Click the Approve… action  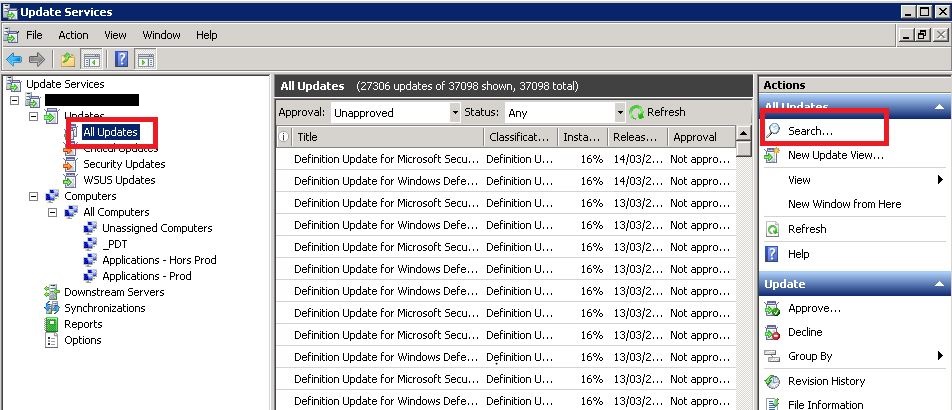(x=814, y=309)
